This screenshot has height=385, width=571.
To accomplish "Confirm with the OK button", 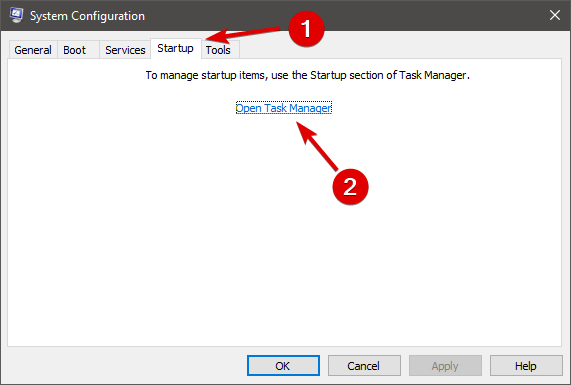I will point(283,365).
